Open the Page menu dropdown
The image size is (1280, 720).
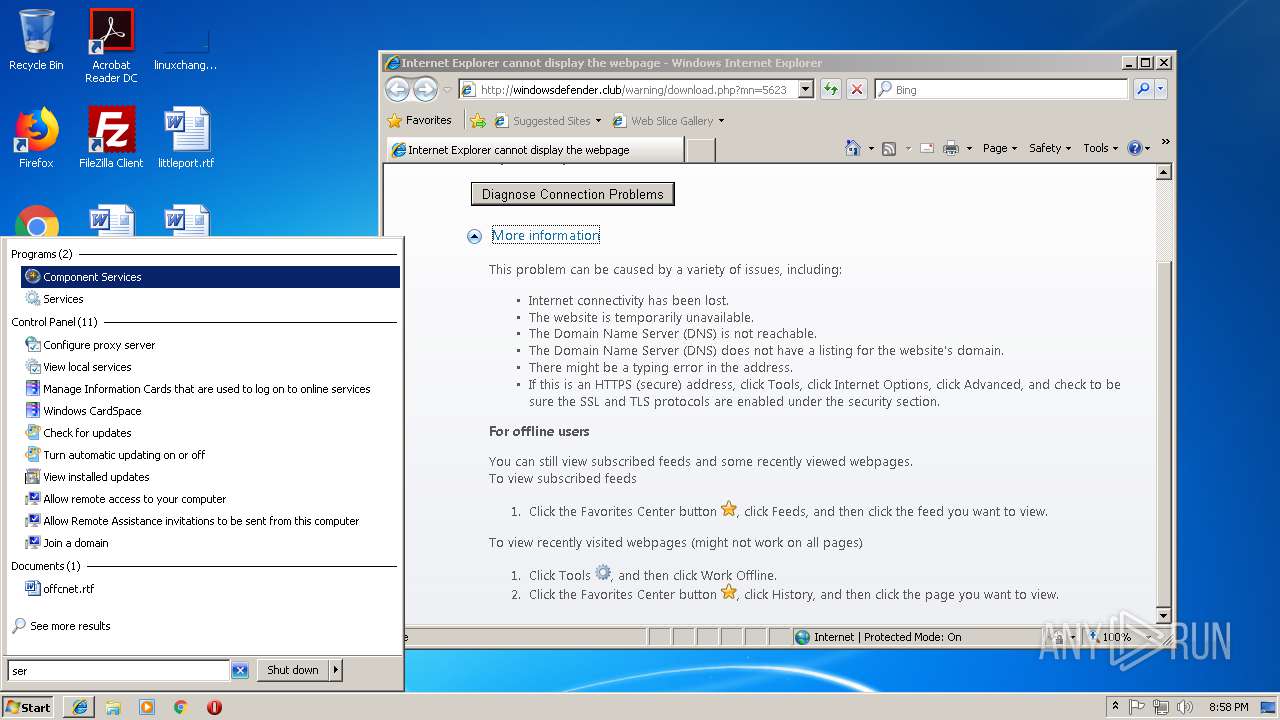(999, 148)
